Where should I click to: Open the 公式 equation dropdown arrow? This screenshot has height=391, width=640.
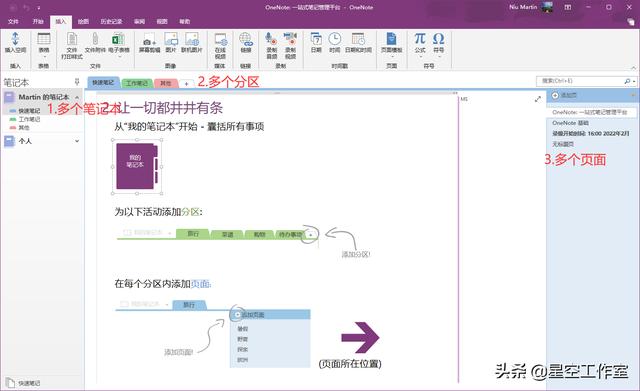point(420,56)
